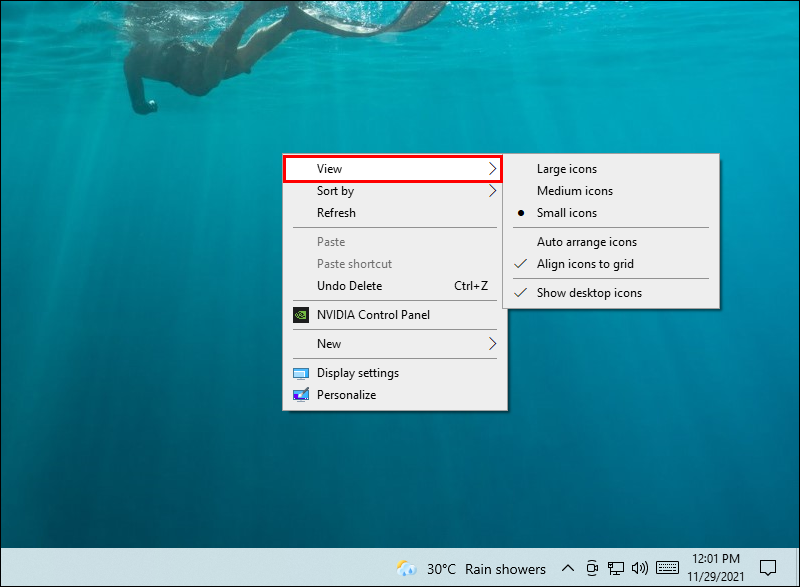Viewport: 800px width, 587px height.
Task: Click the Display settings monitor icon
Action: click(x=301, y=374)
